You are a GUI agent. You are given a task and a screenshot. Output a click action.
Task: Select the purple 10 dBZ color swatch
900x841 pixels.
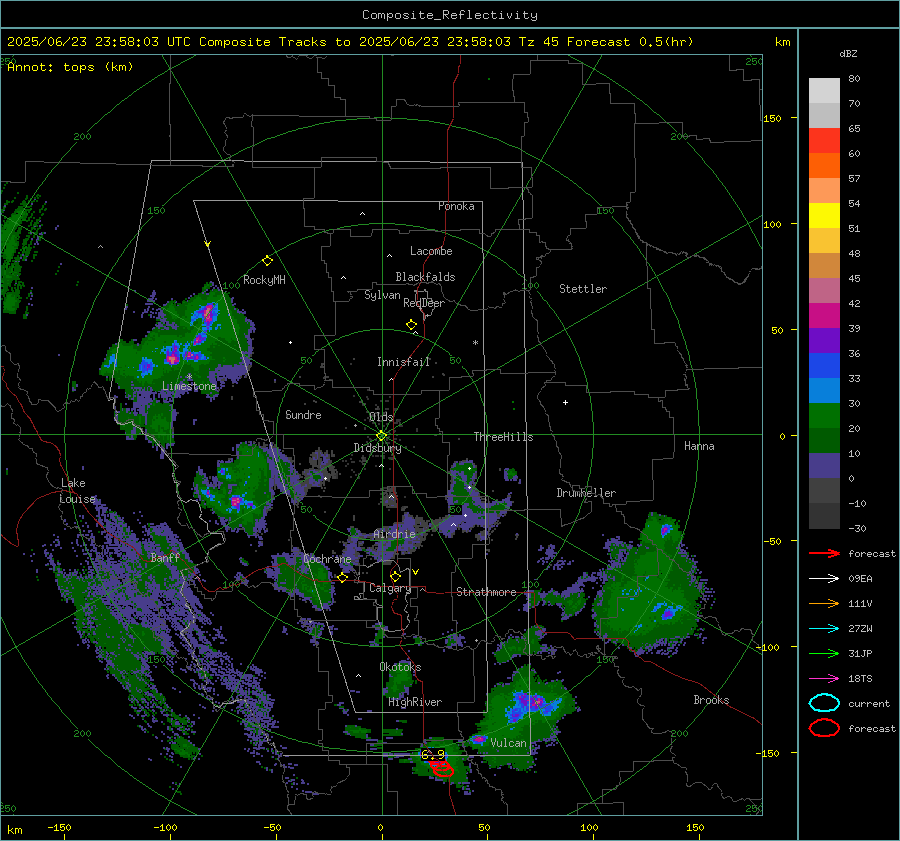(x=824, y=465)
